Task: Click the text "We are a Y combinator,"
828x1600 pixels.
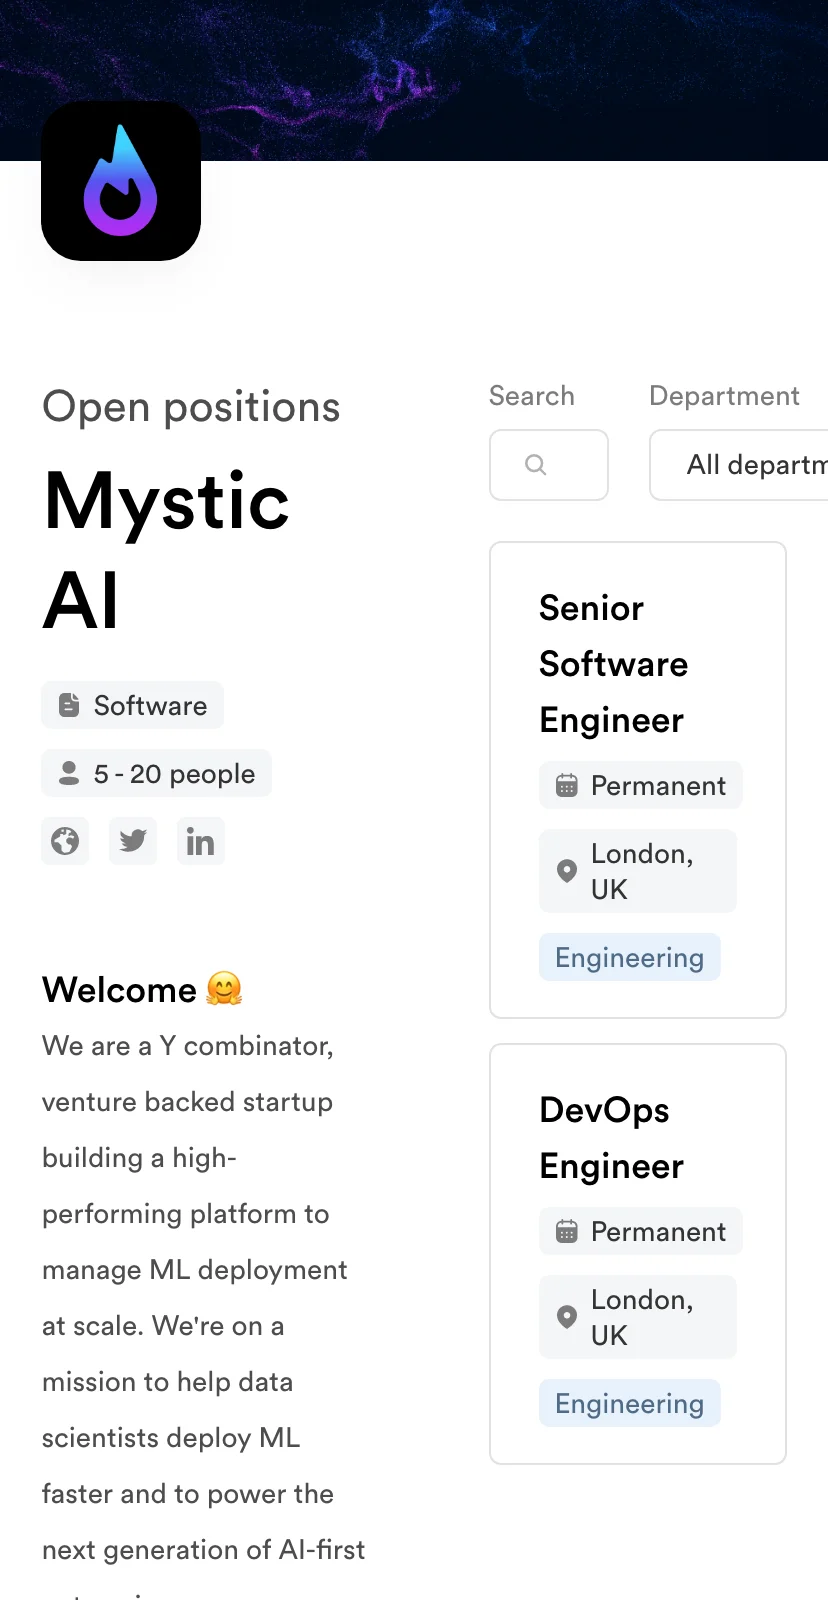Action: tap(188, 1046)
